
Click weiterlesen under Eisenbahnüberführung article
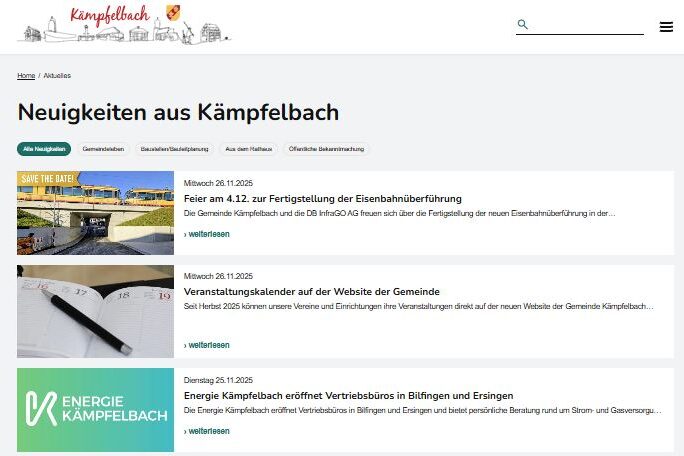(207, 234)
